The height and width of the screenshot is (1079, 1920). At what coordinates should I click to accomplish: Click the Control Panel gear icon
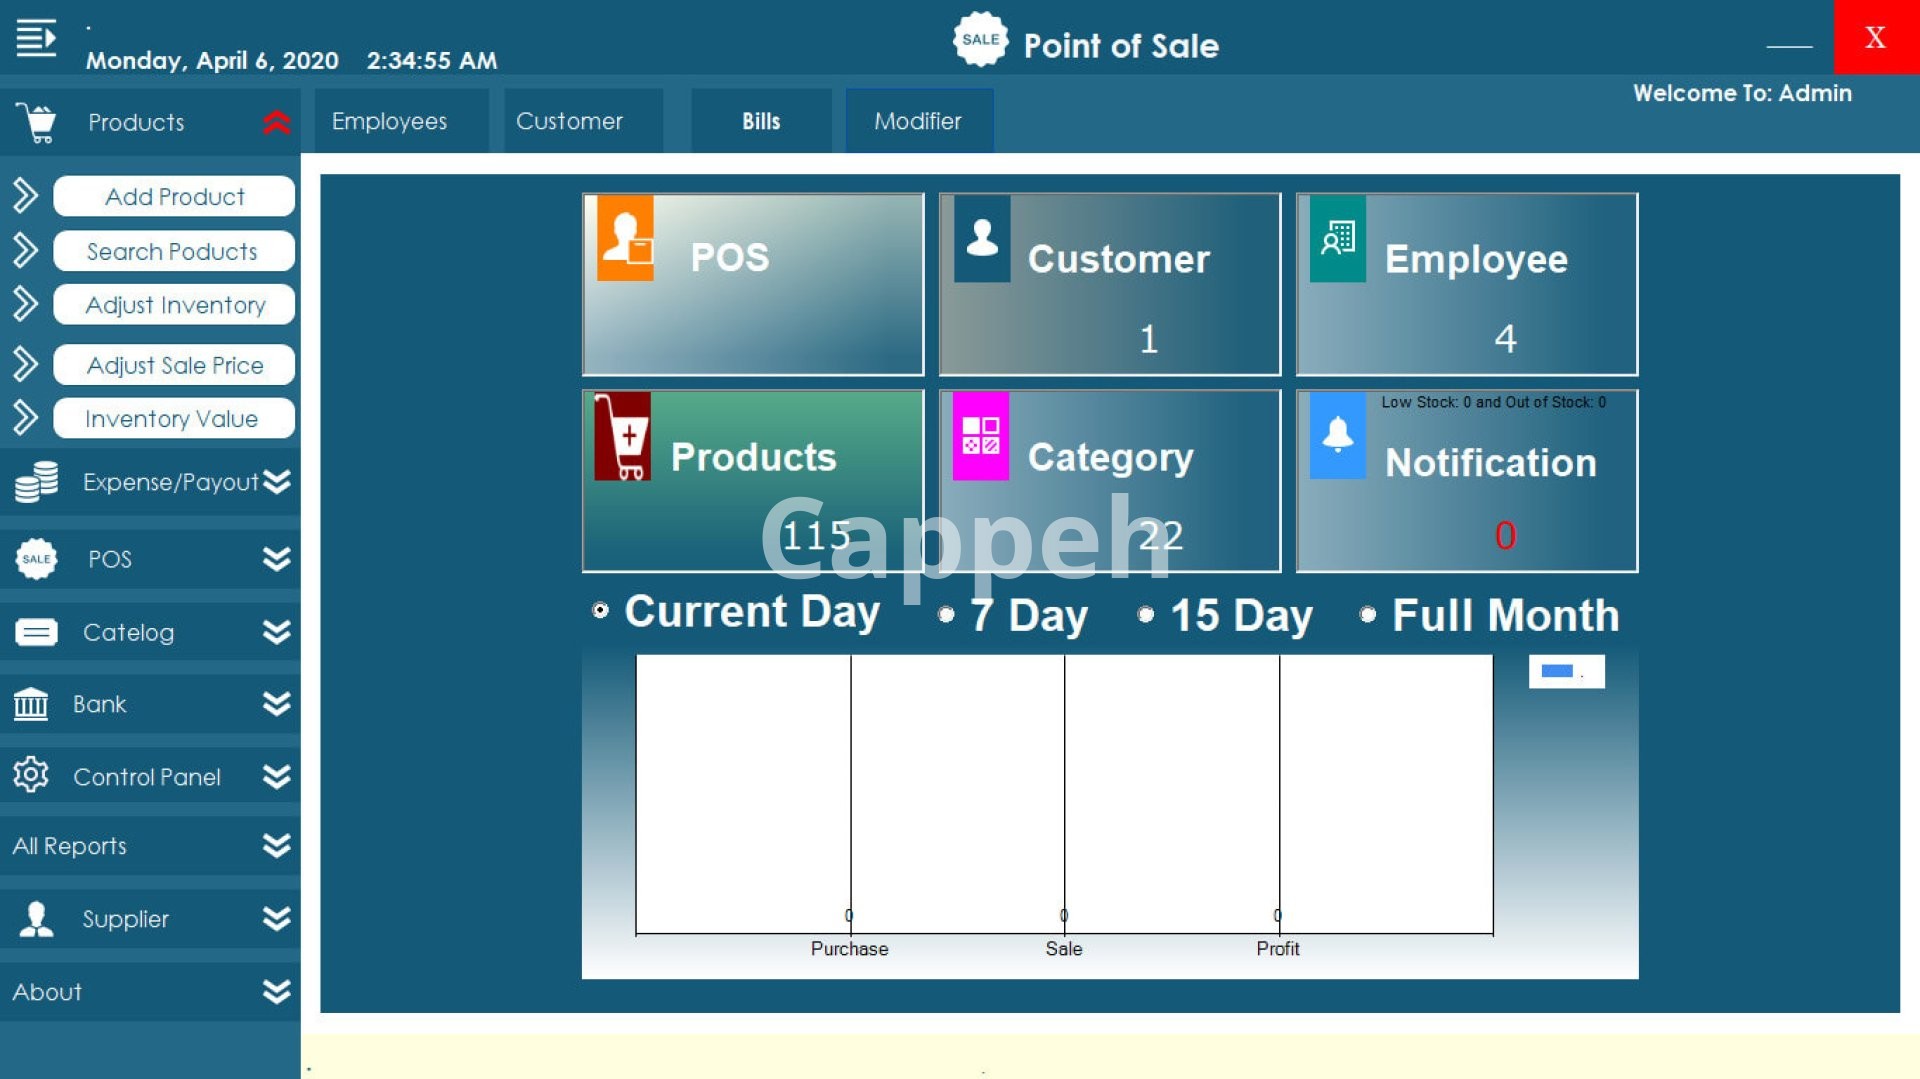(x=31, y=775)
